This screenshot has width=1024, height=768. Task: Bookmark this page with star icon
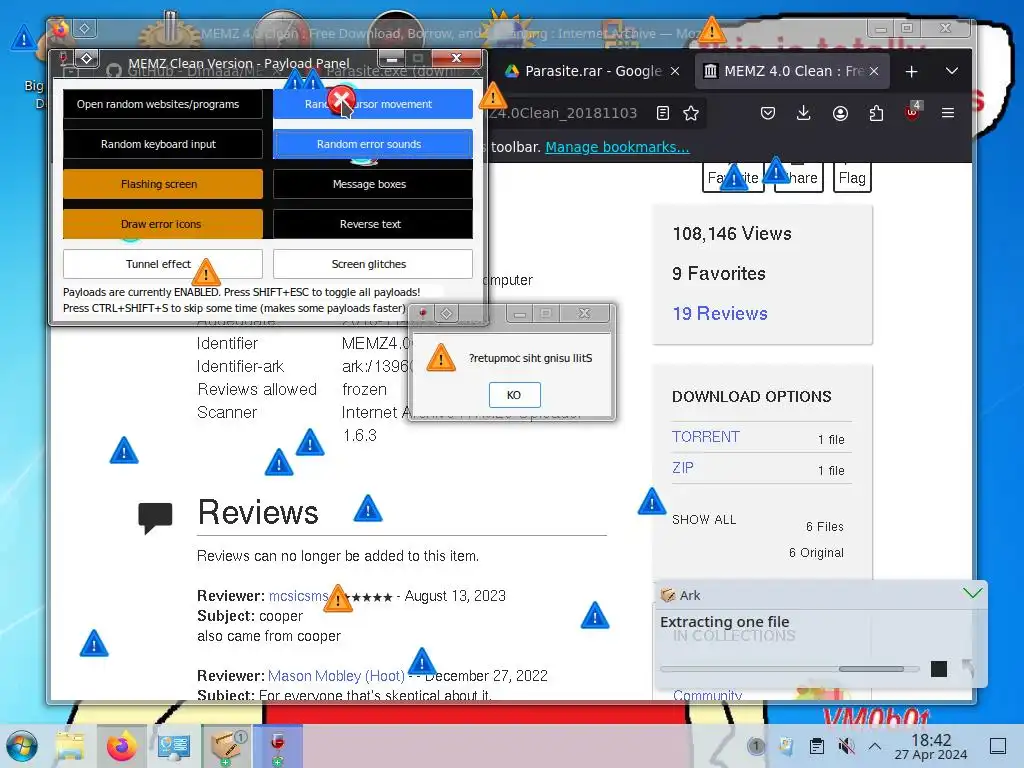point(691,113)
